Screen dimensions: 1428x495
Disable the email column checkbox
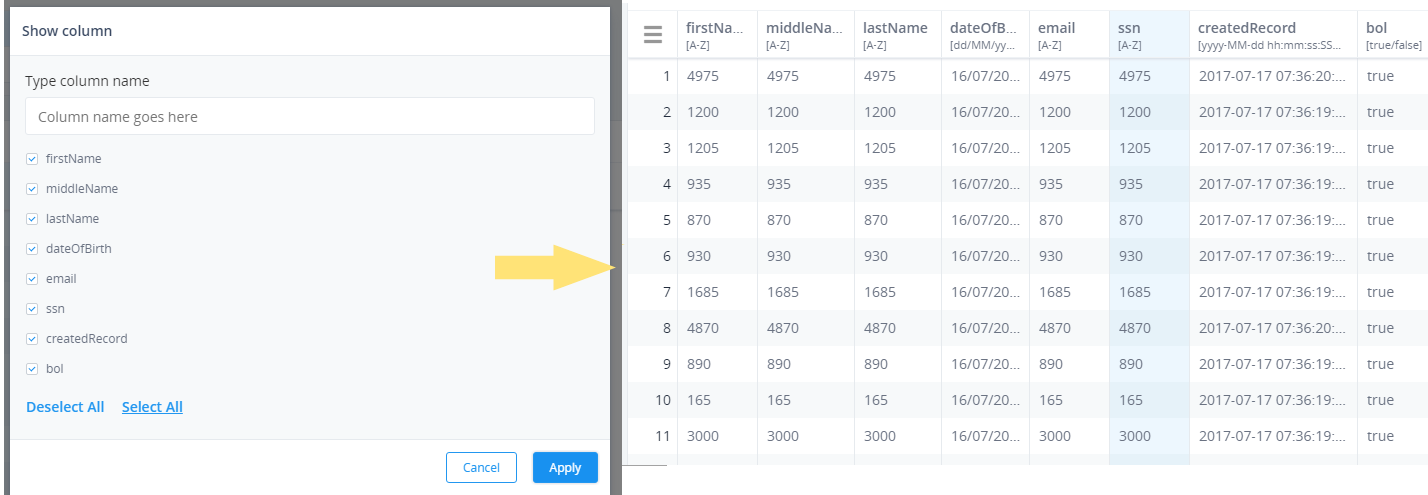pos(32,278)
